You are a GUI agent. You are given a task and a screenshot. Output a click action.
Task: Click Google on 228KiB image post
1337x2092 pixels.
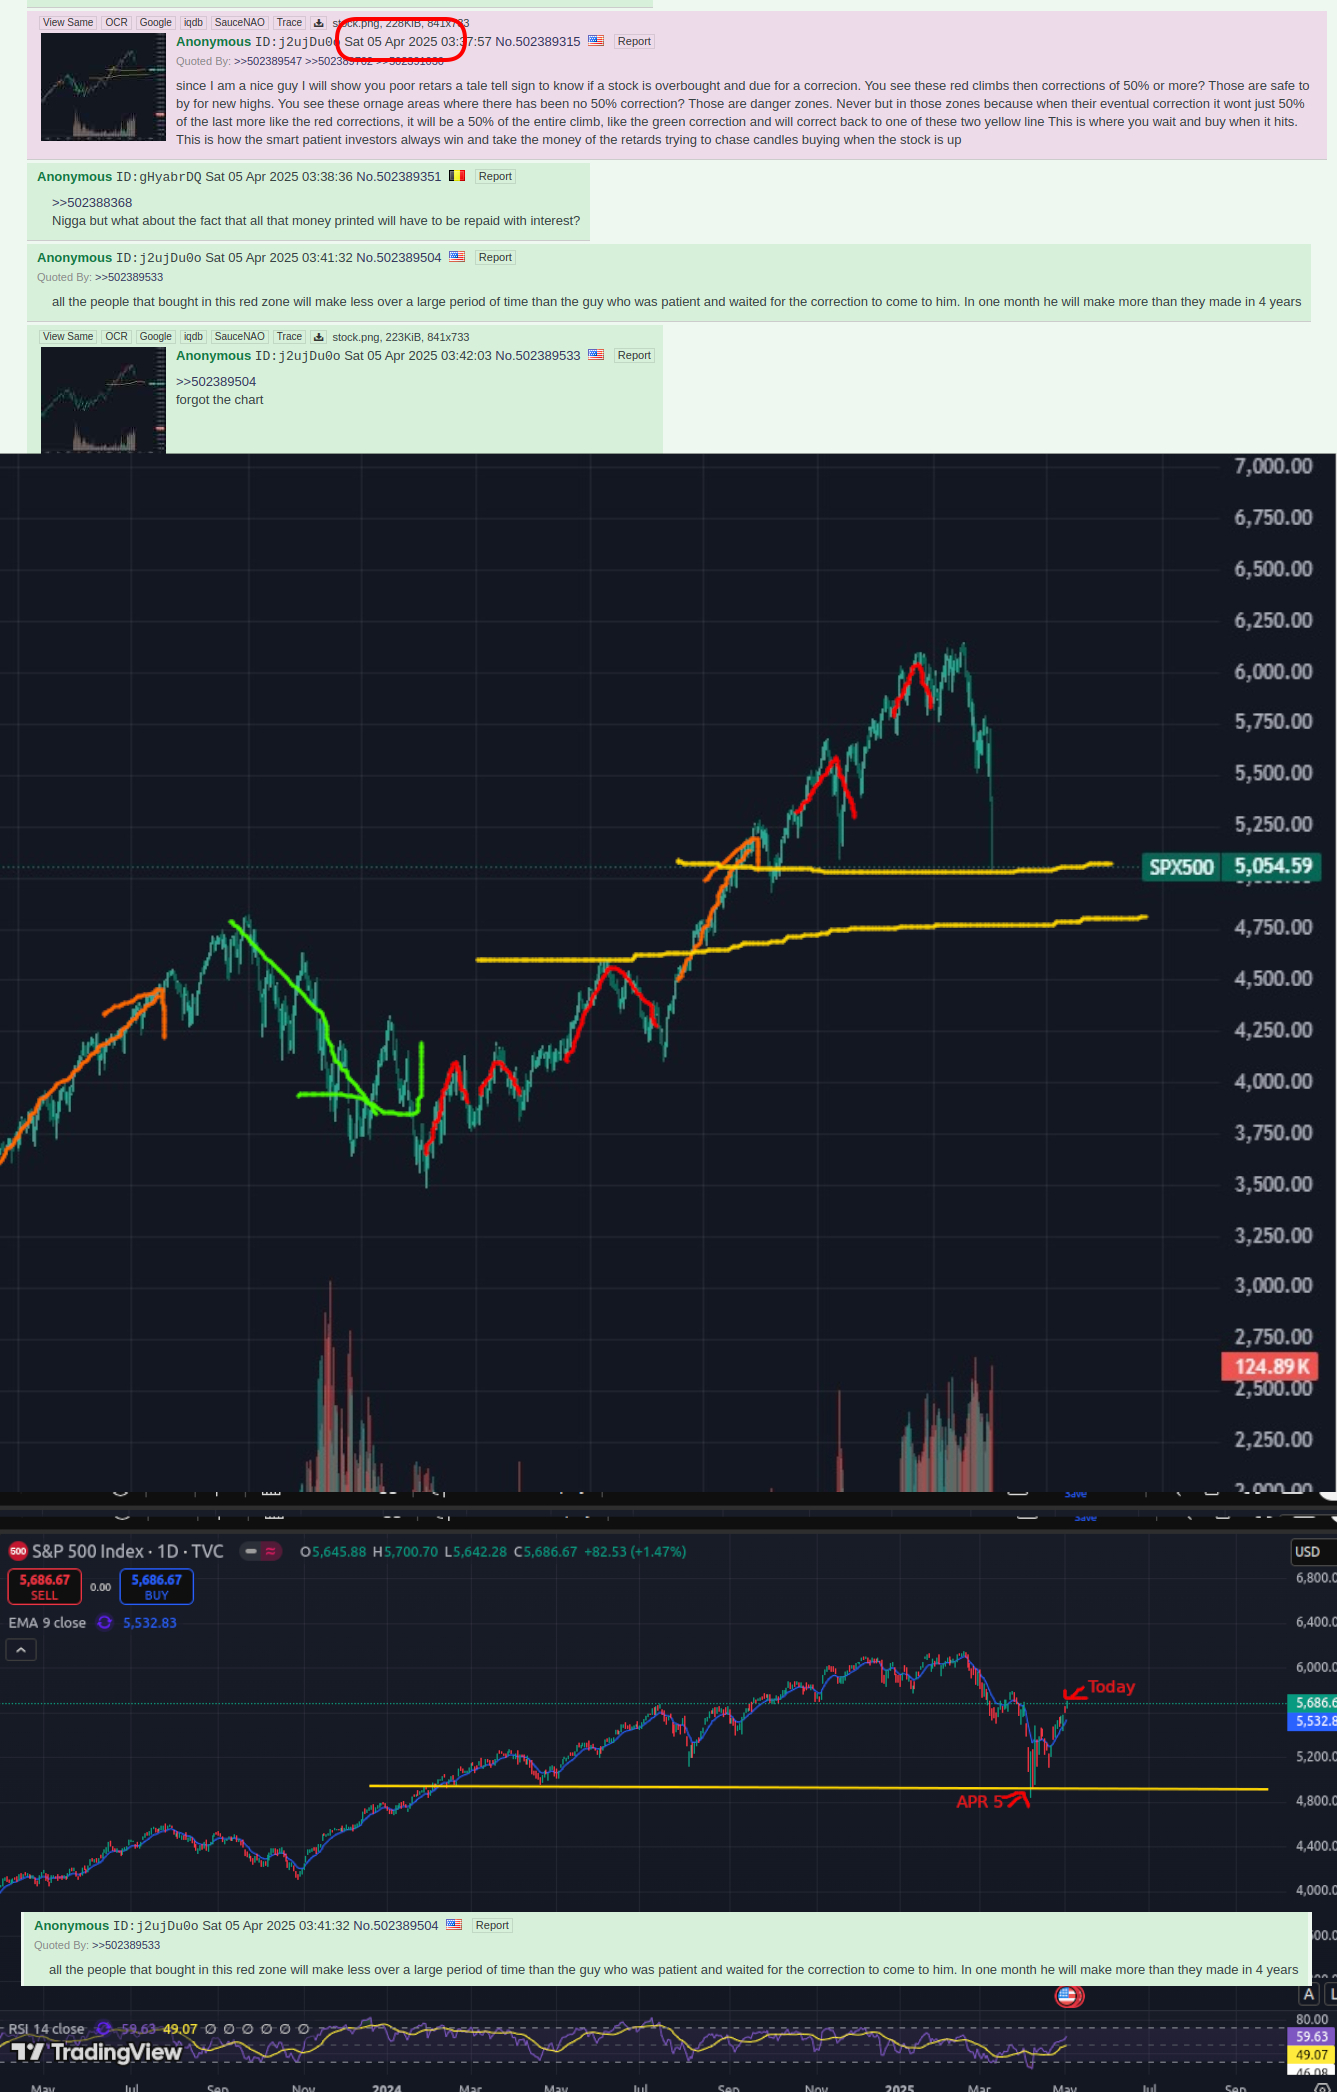155,23
